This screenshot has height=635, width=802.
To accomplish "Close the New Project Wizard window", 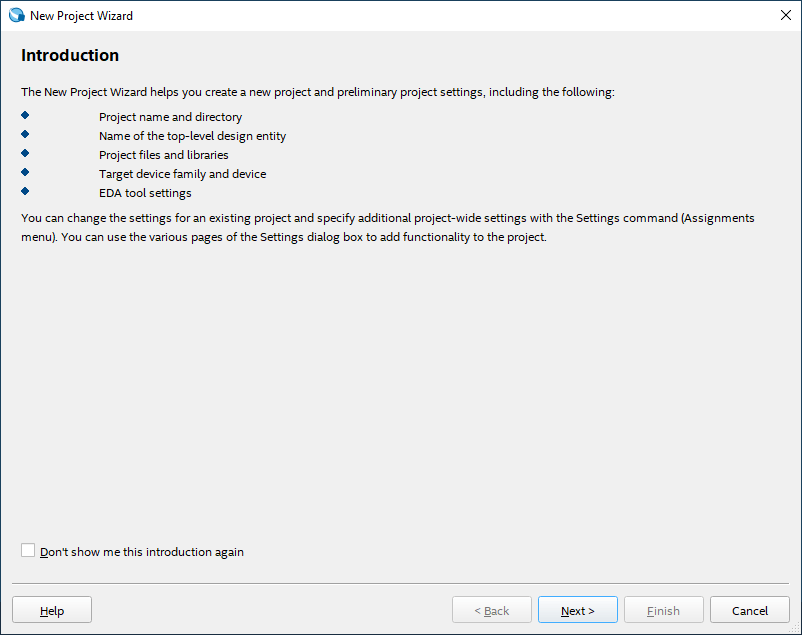I will click(x=785, y=15).
